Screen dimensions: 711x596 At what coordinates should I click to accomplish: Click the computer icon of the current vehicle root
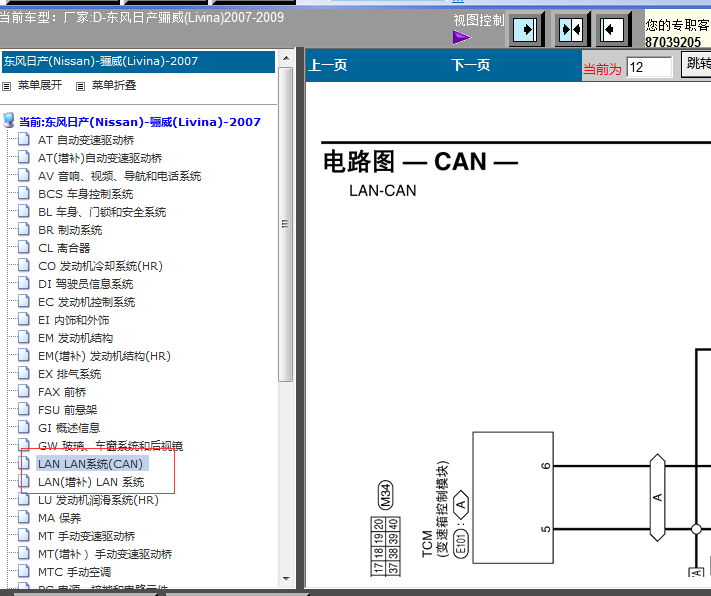pos(9,121)
